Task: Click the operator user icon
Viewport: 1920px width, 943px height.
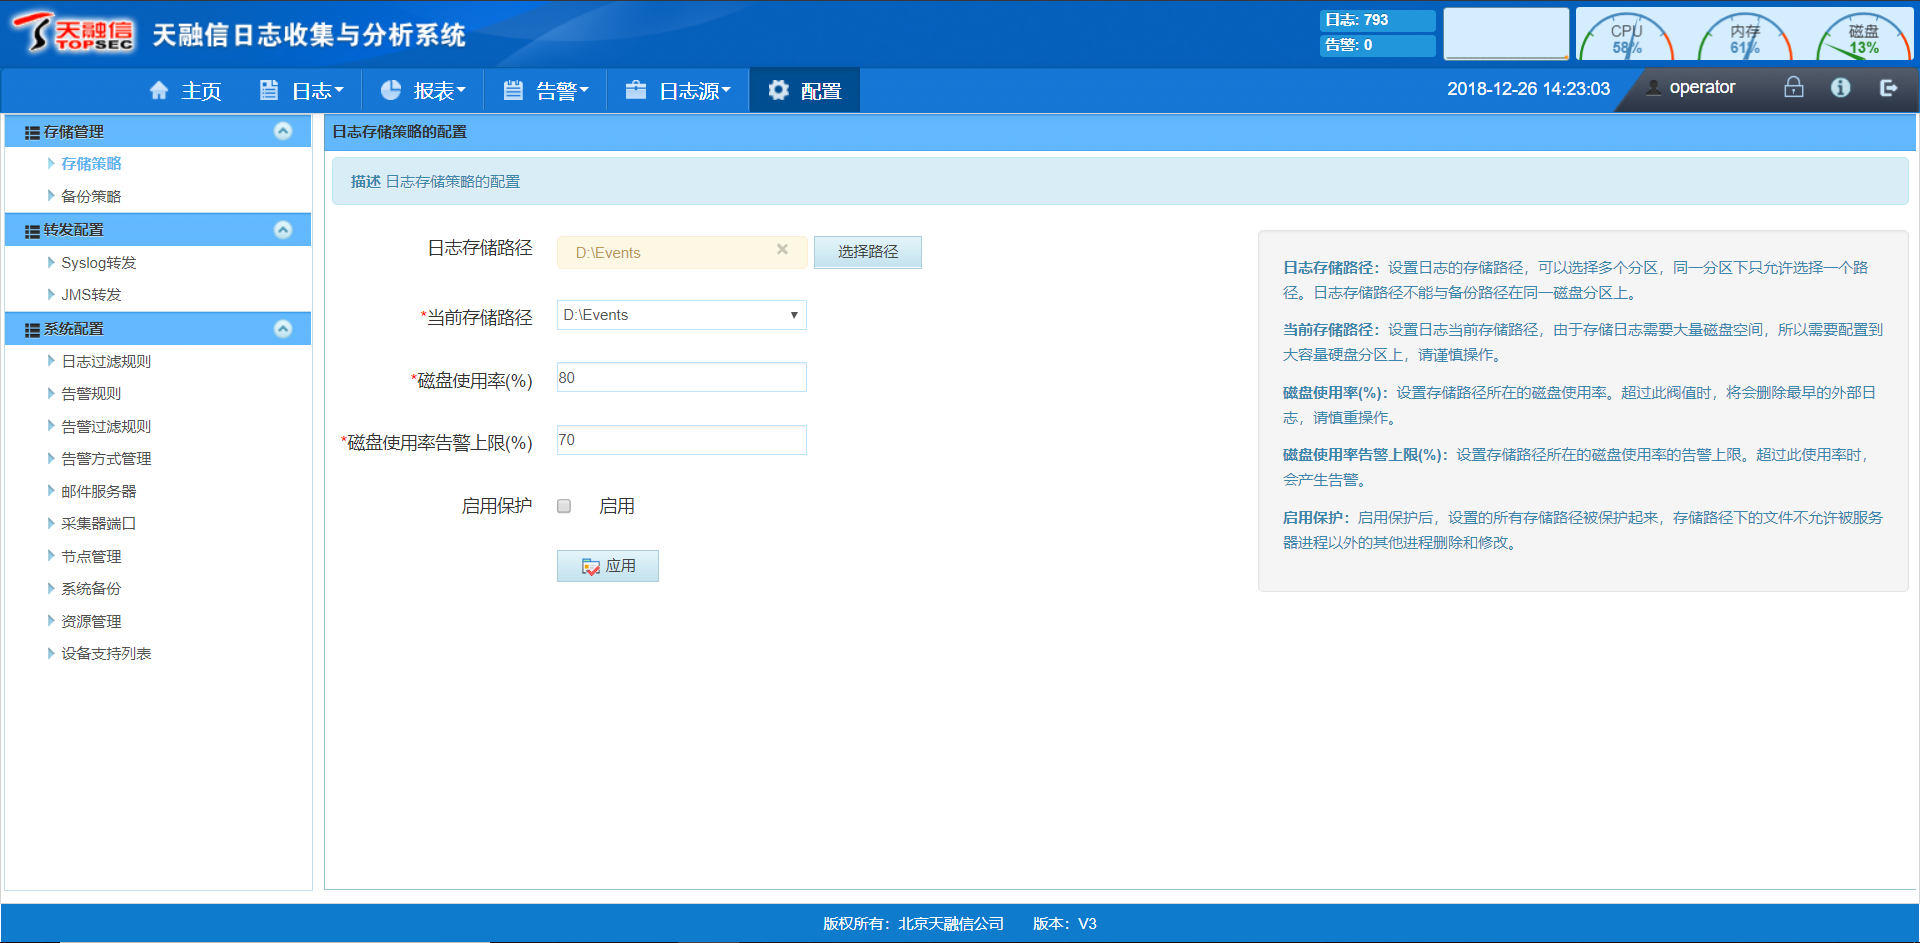Action: click(1654, 88)
